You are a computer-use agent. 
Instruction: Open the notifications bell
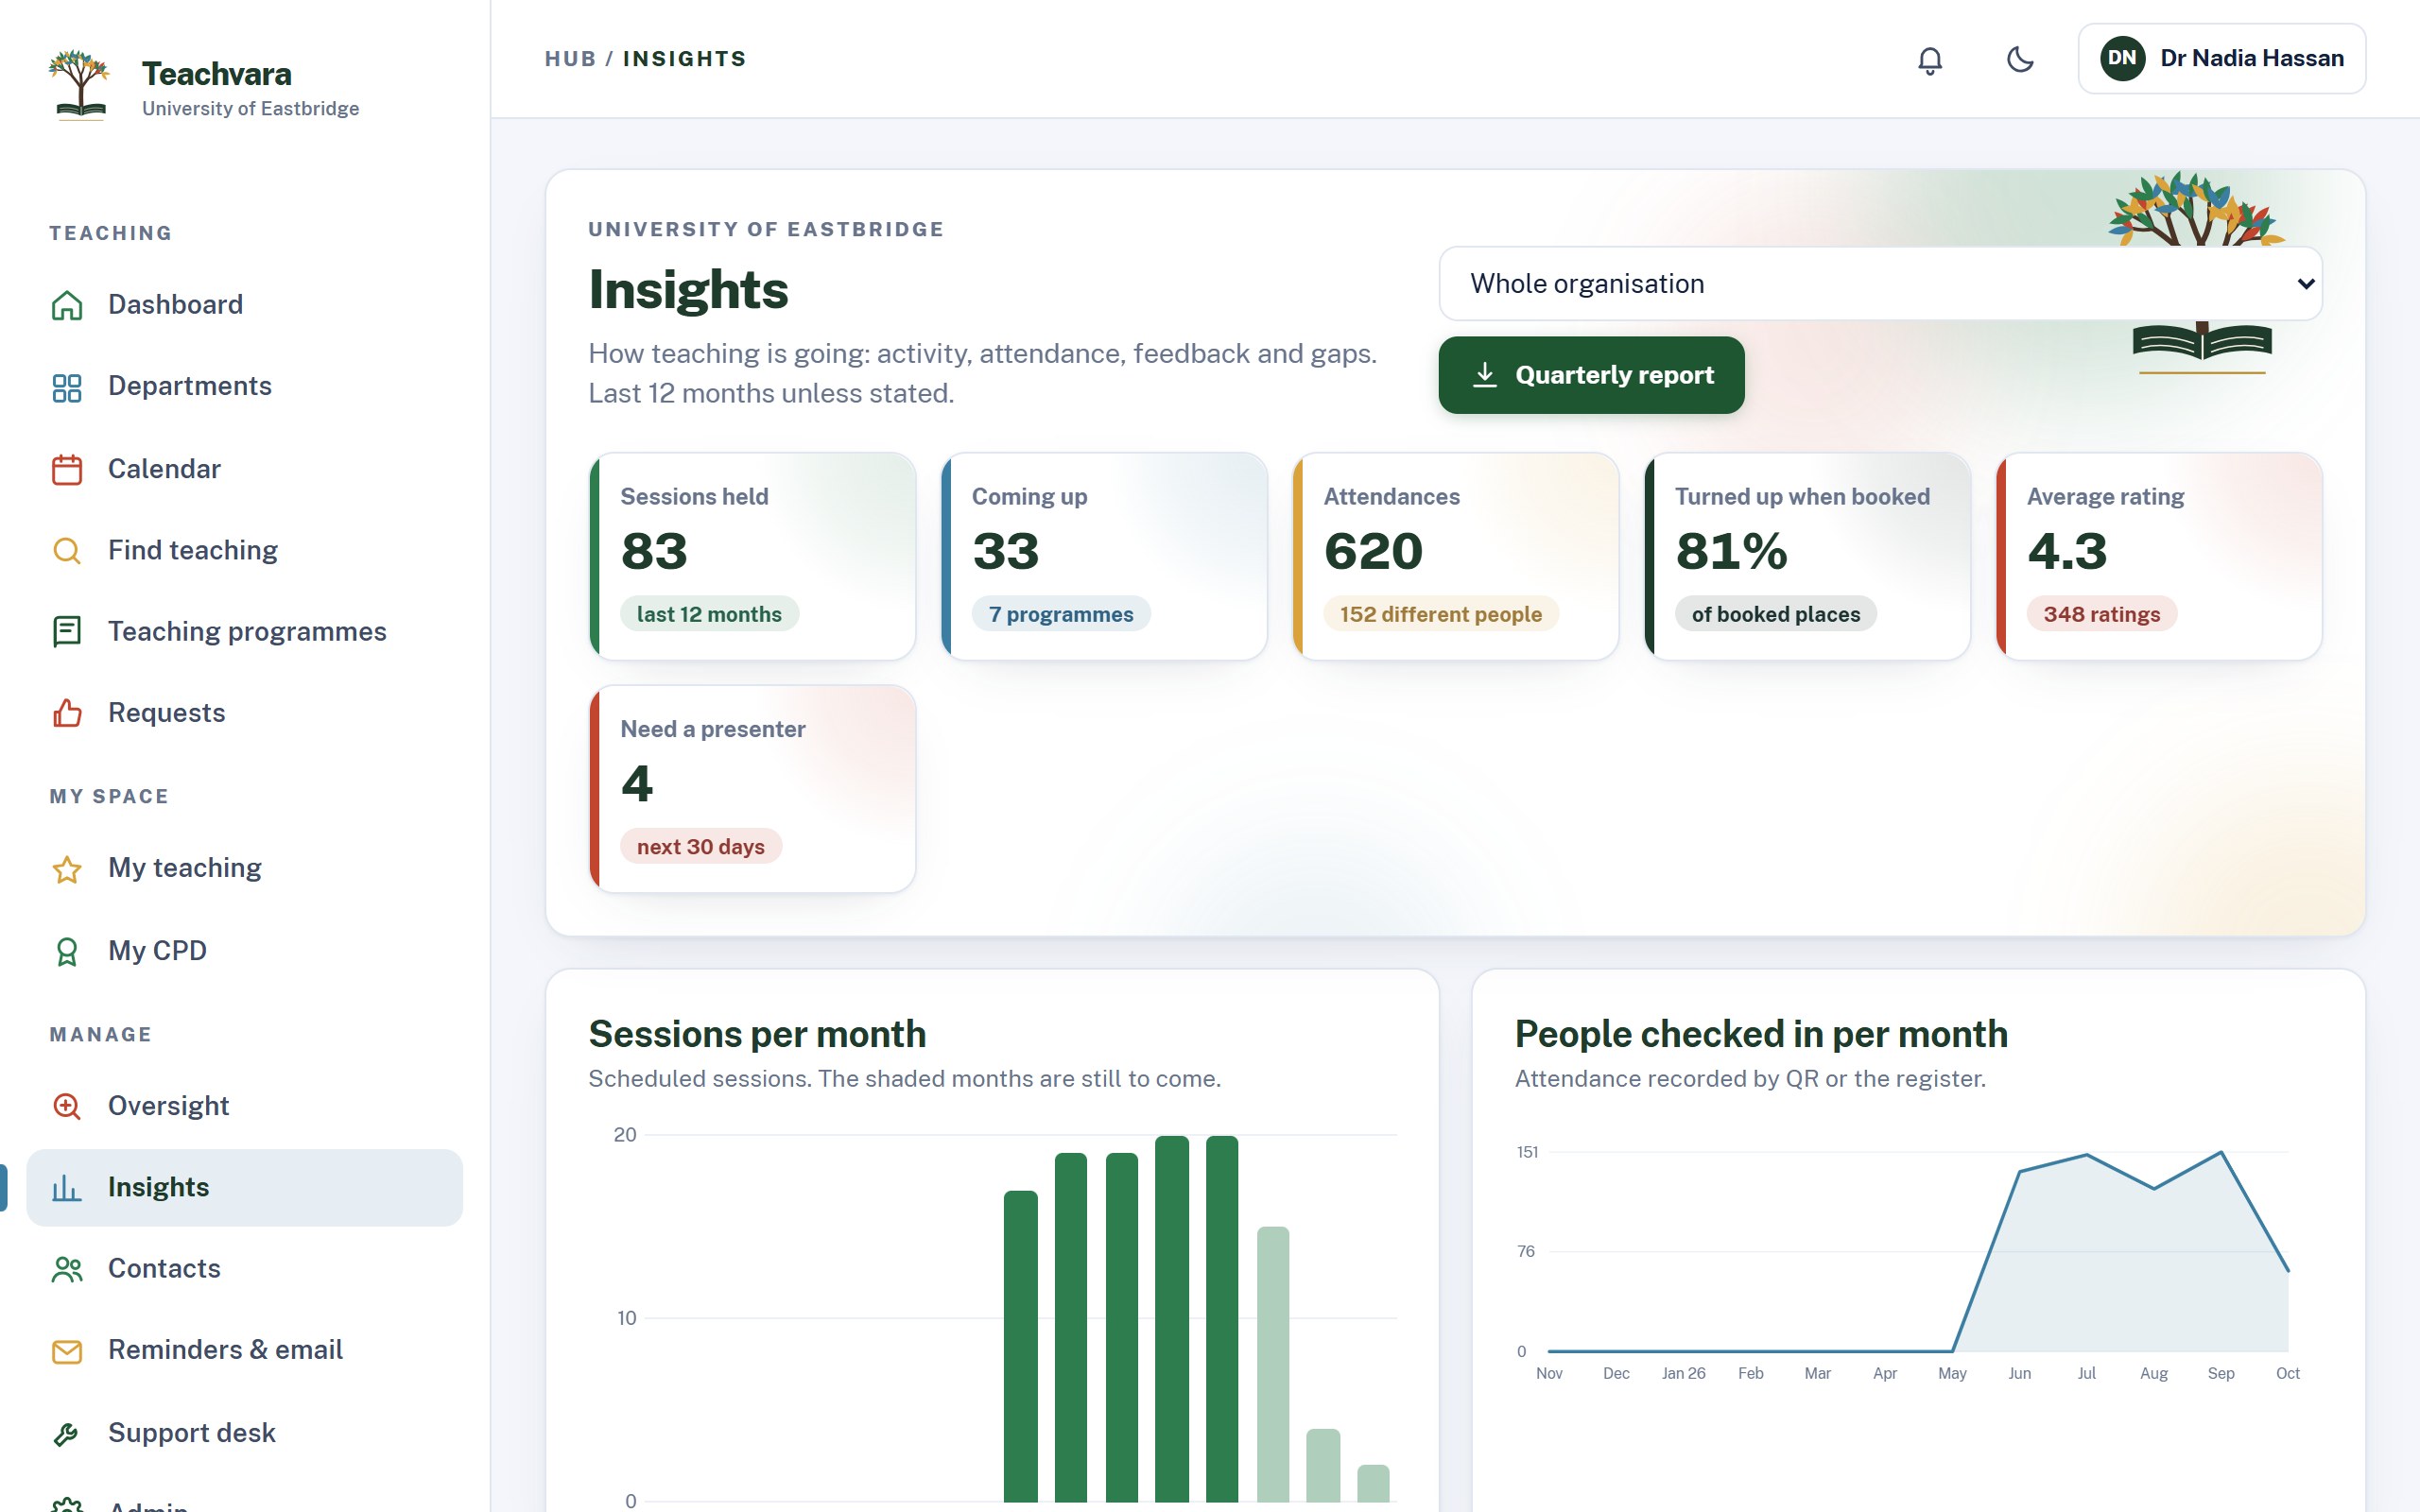1930,59
